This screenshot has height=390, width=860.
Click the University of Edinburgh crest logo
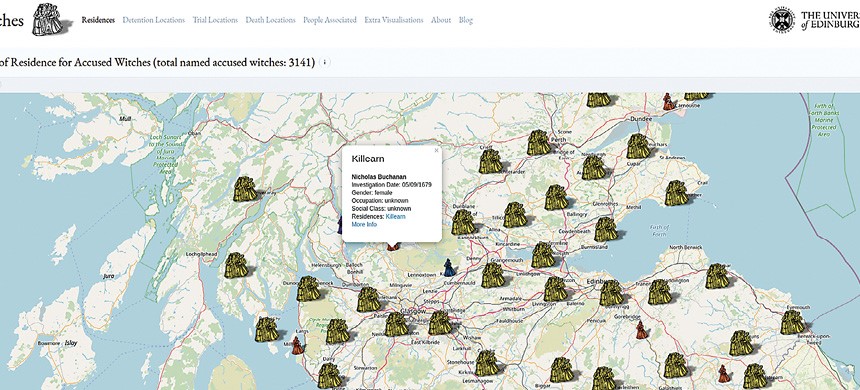(x=782, y=20)
